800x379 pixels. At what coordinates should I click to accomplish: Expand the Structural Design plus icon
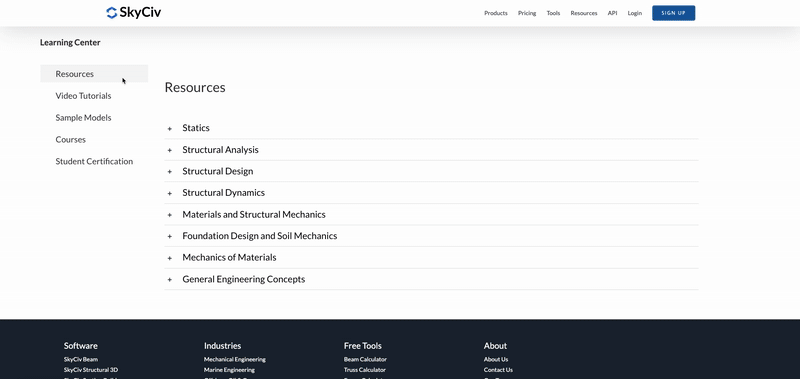click(170, 172)
